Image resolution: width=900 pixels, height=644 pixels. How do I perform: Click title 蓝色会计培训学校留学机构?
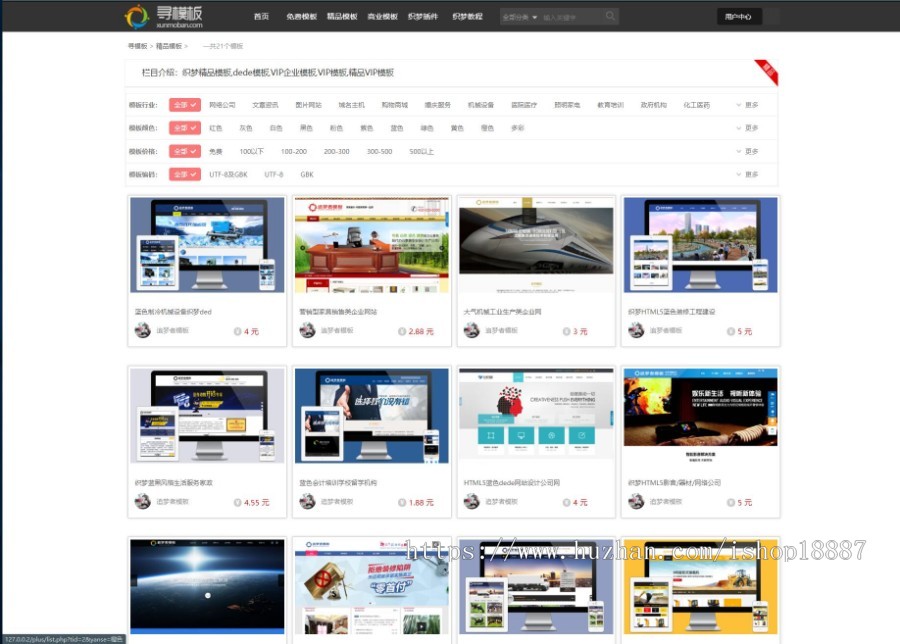tap(338, 483)
